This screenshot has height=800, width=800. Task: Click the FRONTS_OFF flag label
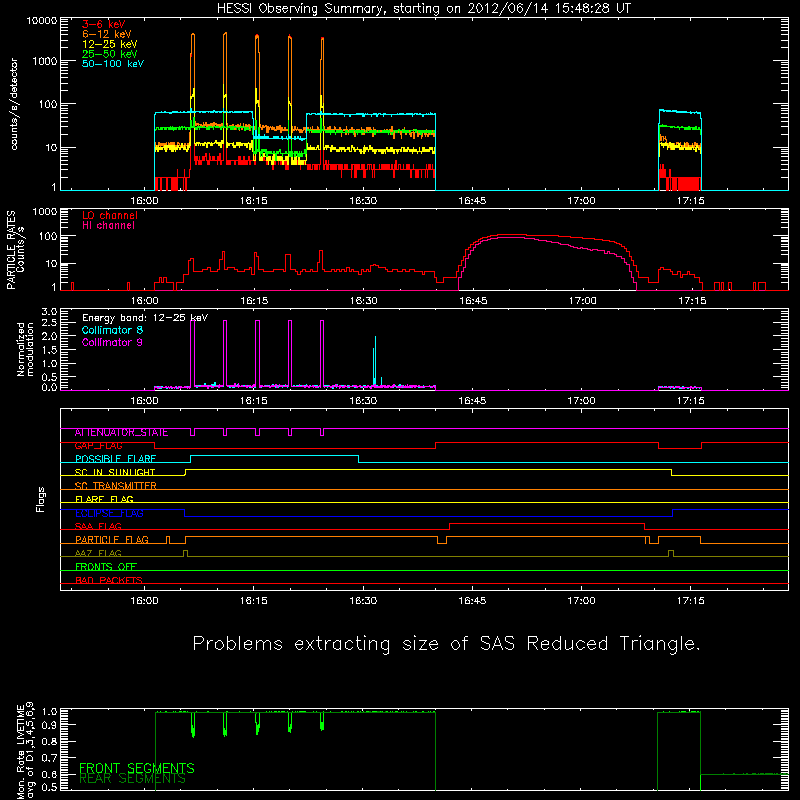point(106,567)
